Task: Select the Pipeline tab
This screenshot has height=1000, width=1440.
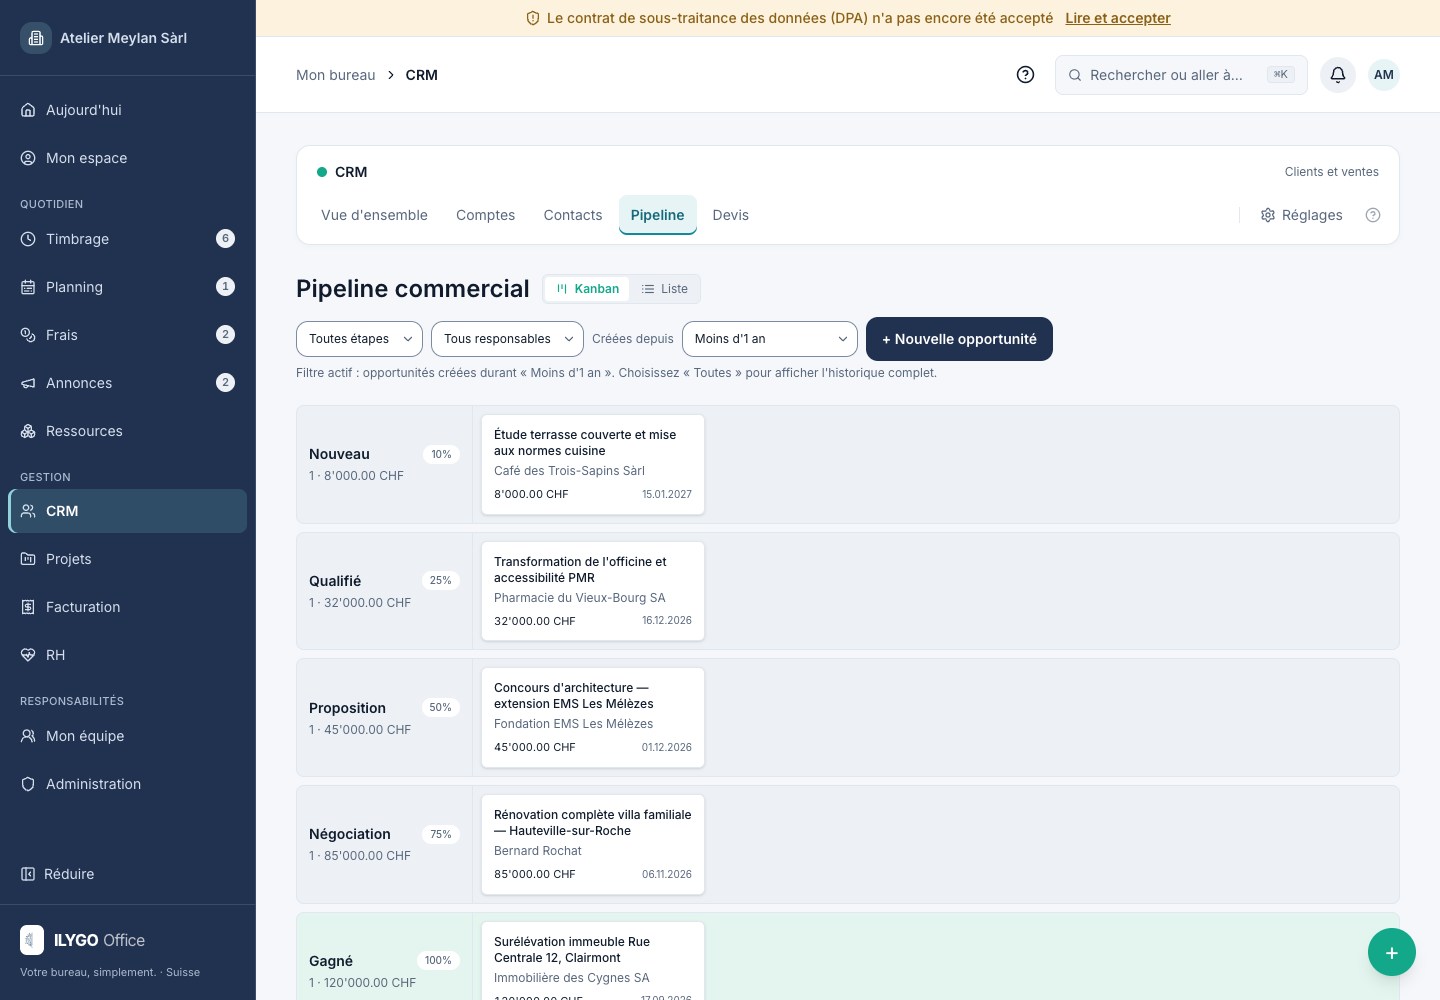Action: (x=658, y=215)
